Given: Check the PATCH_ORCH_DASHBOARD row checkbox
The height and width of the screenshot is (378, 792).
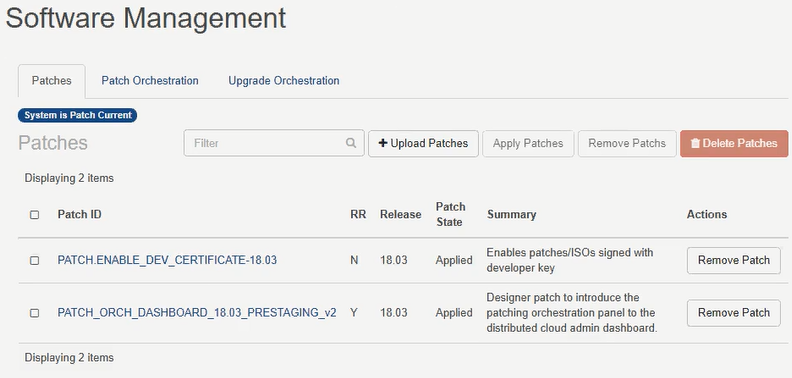Looking at the screenshot, I should coord(34,313).
